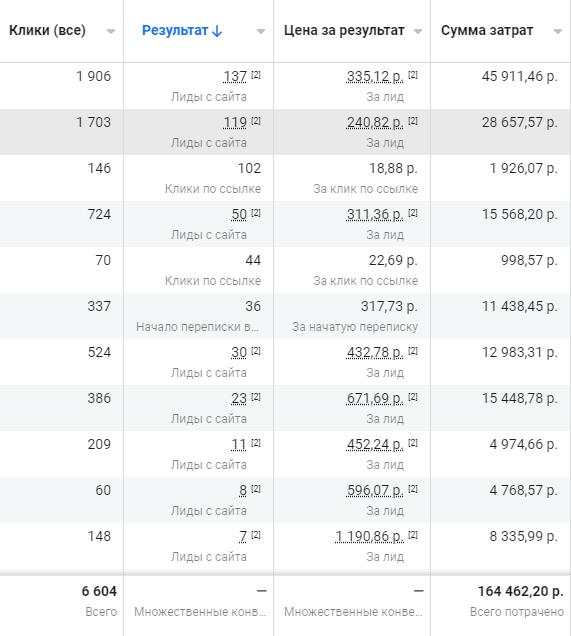Click the underlined cost 671,69 р.
This screenshot has width=571, height=636.
[x=375, y=399]
